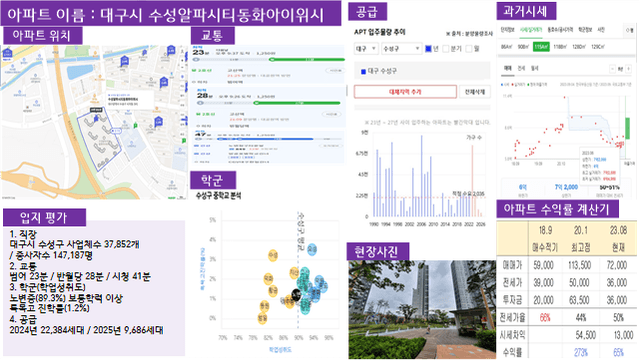Click the blue 대구 수성구 legend square
The width and height of the screenshot is (640, 360).
tap(363, 72)
